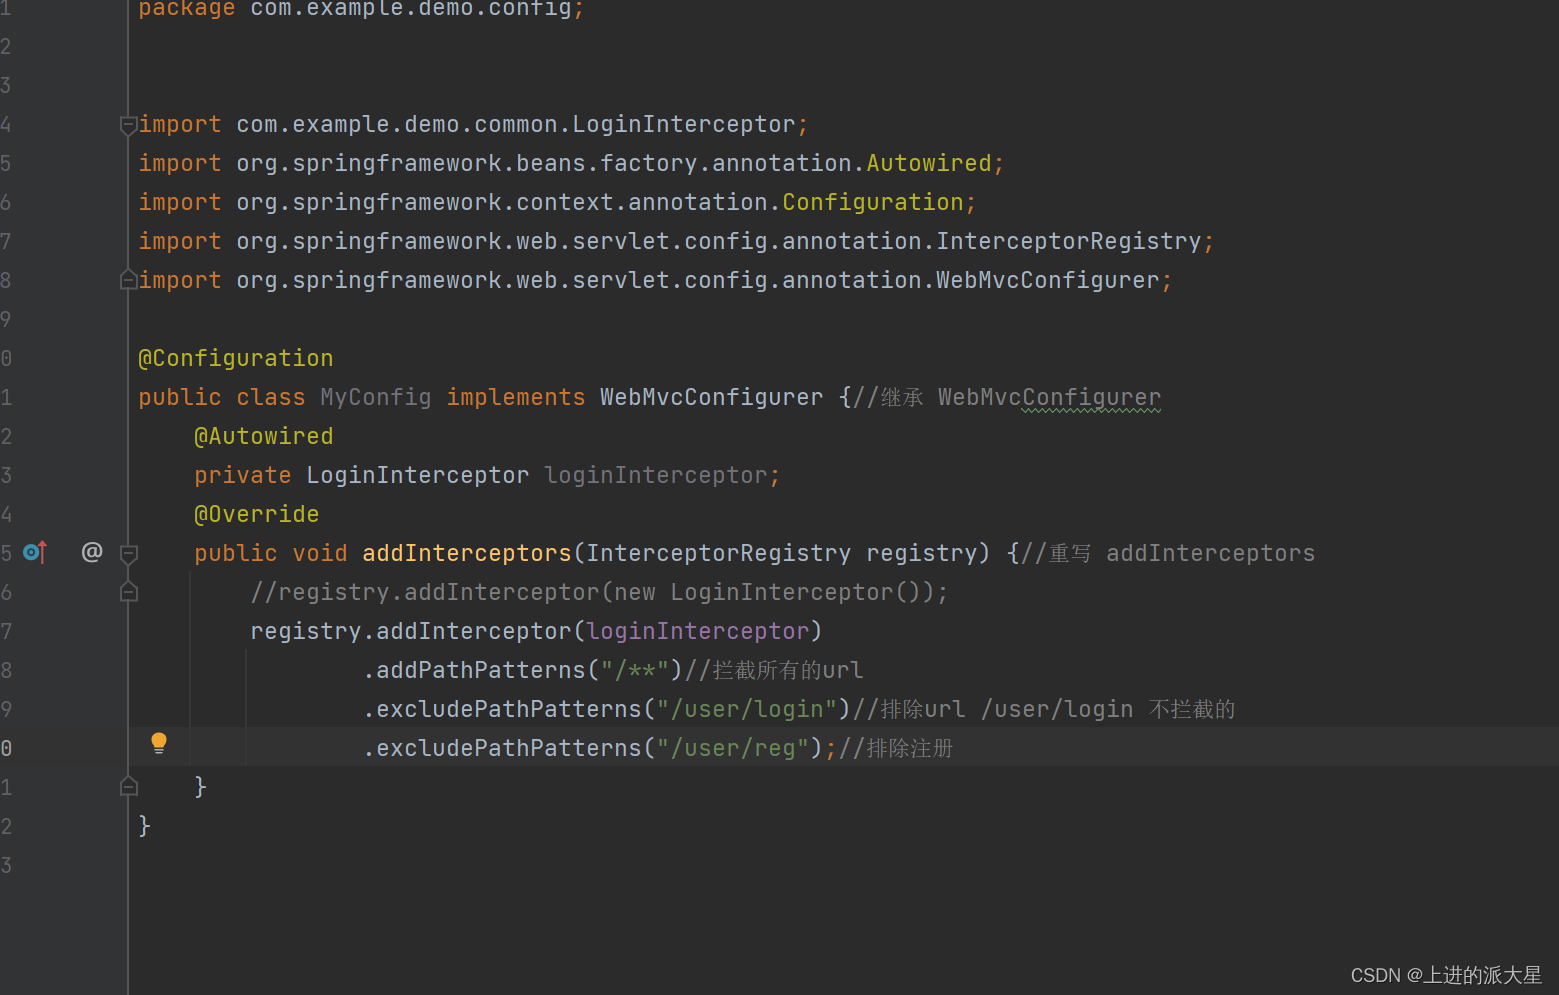The image size is (1559, 995).
Task: Click the commented-out registry.addInterceptor line
Action: click(600, 592)
